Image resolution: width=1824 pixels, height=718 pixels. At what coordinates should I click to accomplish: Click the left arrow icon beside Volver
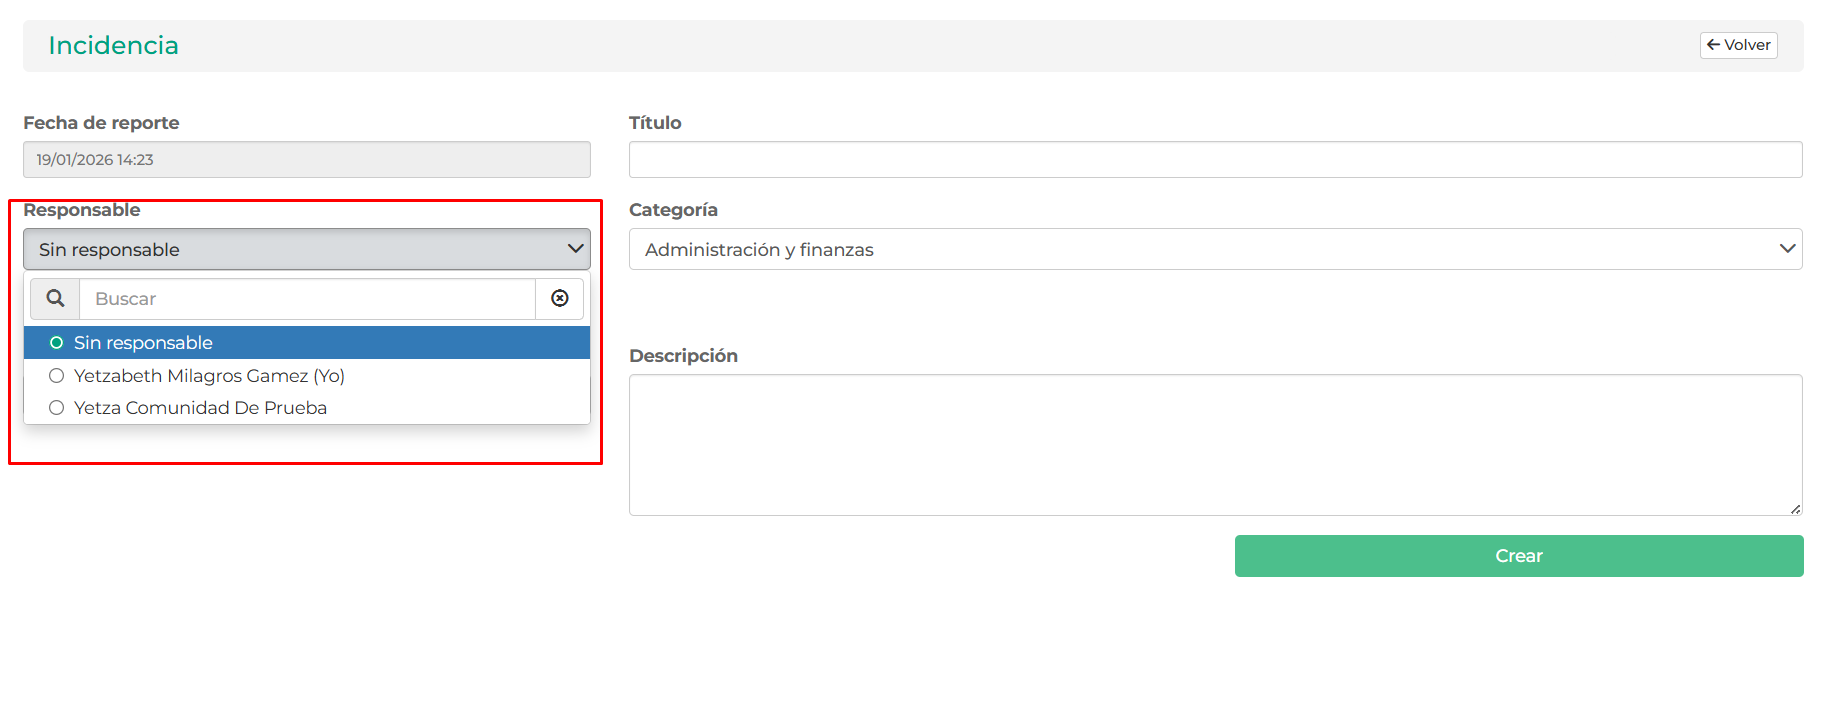(1713, 45)
